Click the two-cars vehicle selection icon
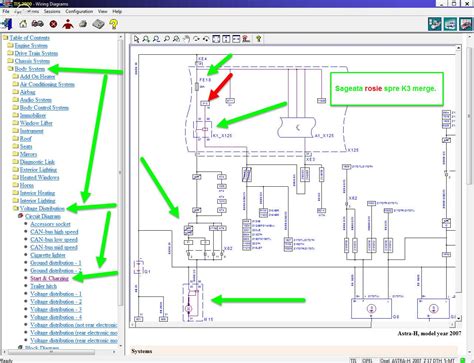 click(x=38, y=24)
